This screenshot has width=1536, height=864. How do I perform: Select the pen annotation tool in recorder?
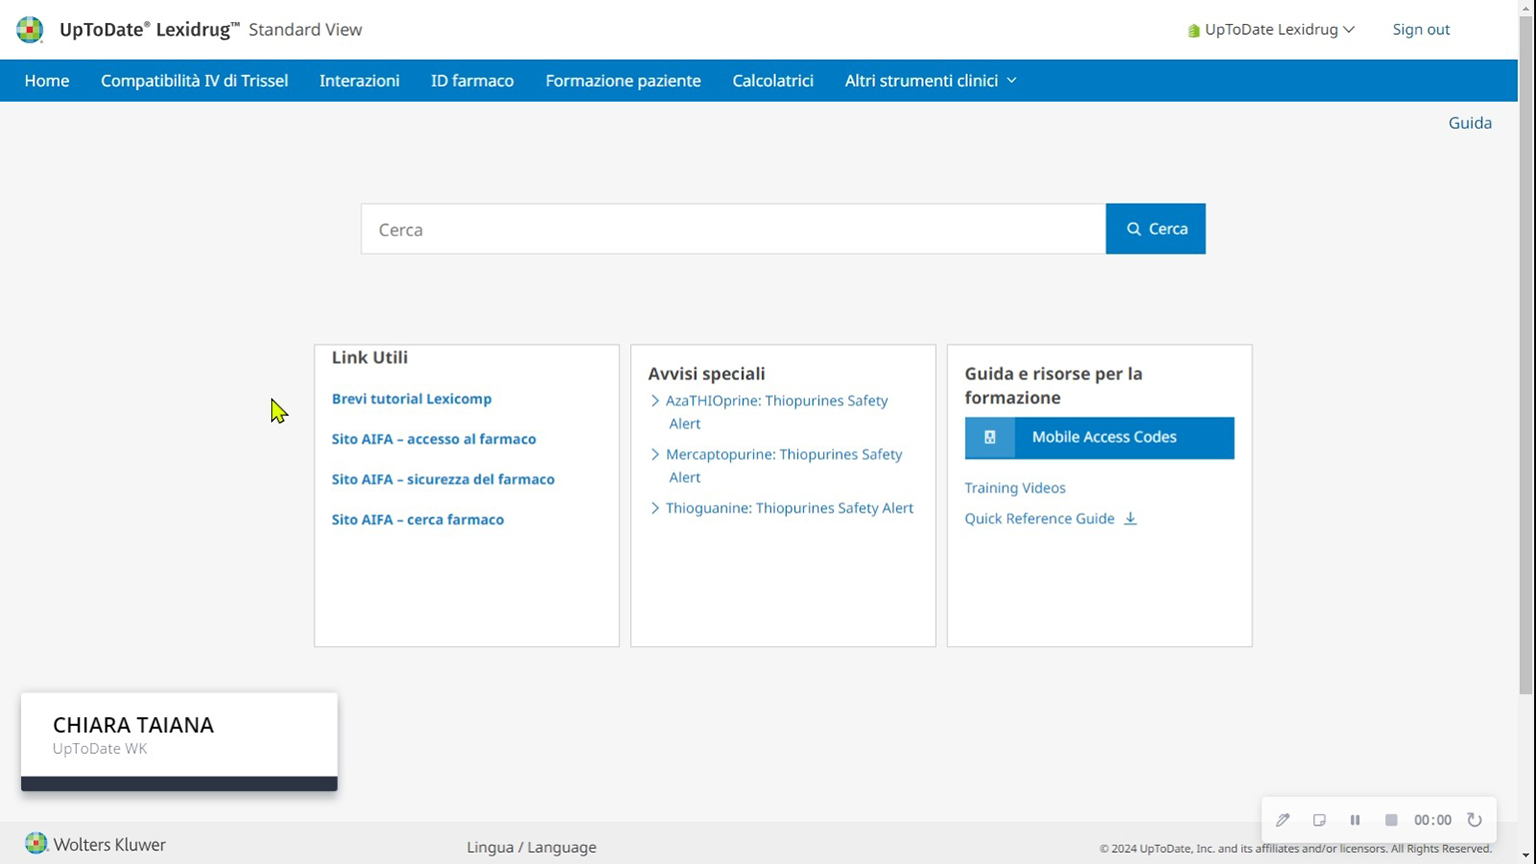(1283, 820)
